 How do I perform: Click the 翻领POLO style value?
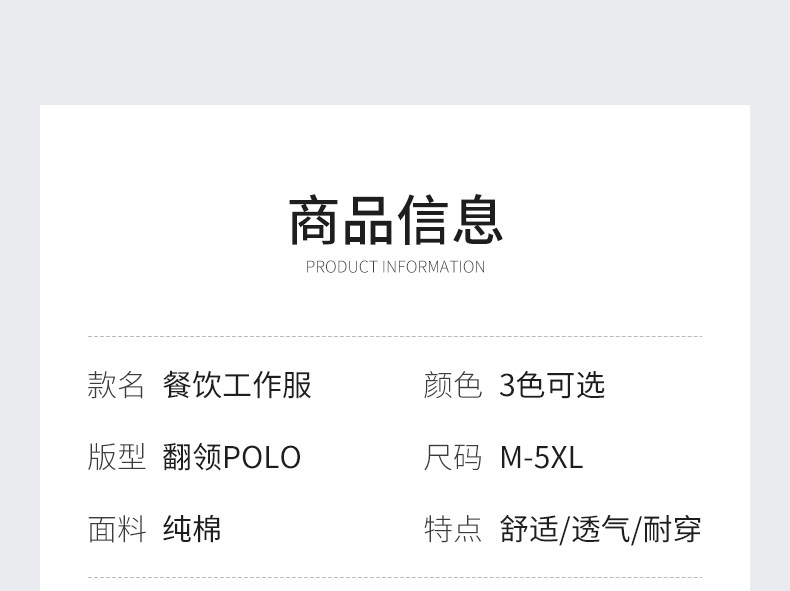tap(231, 457)
